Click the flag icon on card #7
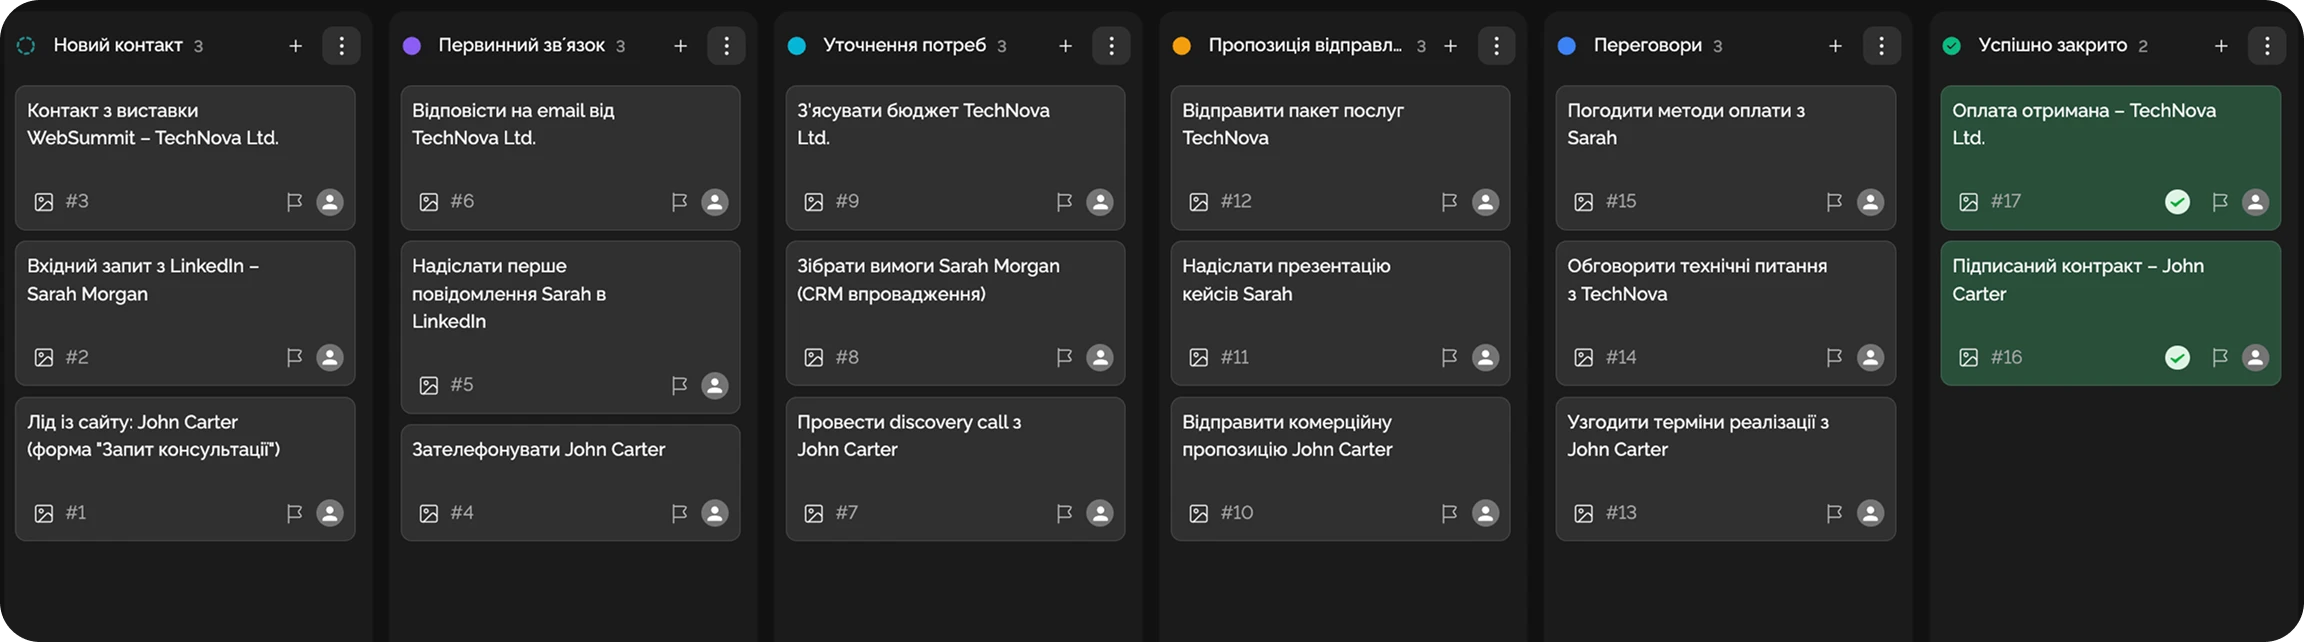Screen dimensions: 2304x642 point(1064,513)
